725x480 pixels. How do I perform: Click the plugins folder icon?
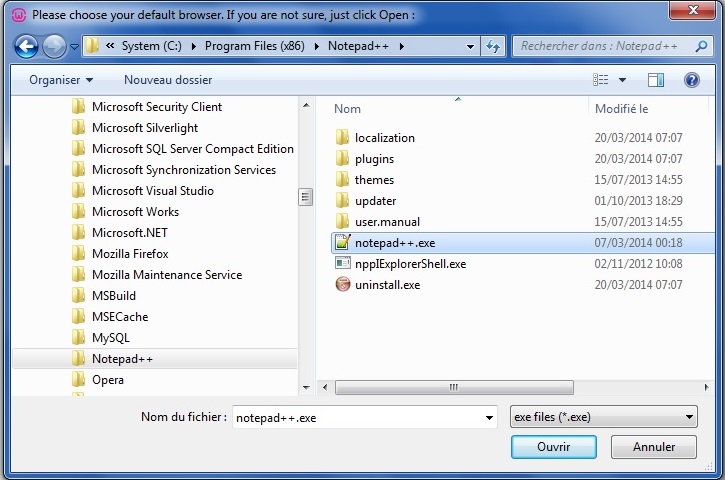(x=343, y=159)
